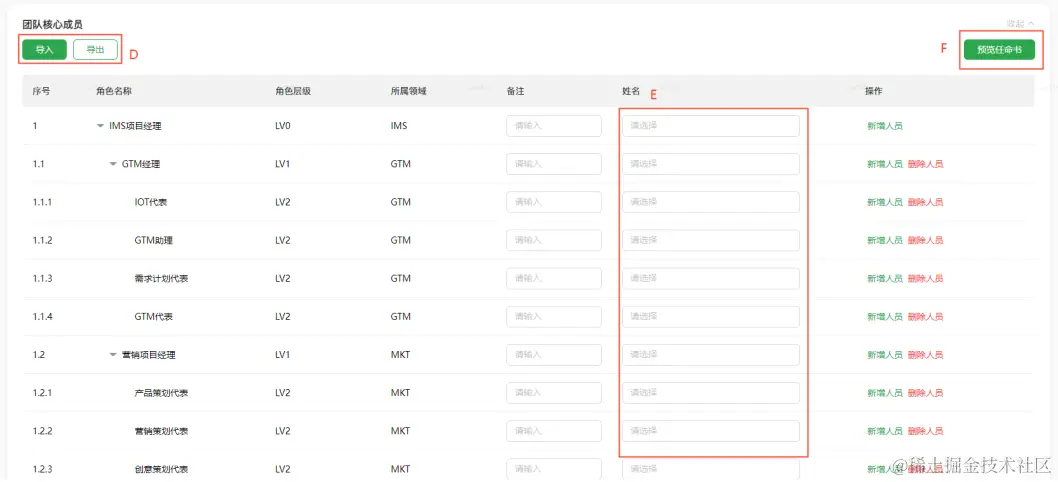Click 新增人员 in GTM经理 row
Image resolution: width=1058 pixels, height=482 pixels.
[885, 164]
